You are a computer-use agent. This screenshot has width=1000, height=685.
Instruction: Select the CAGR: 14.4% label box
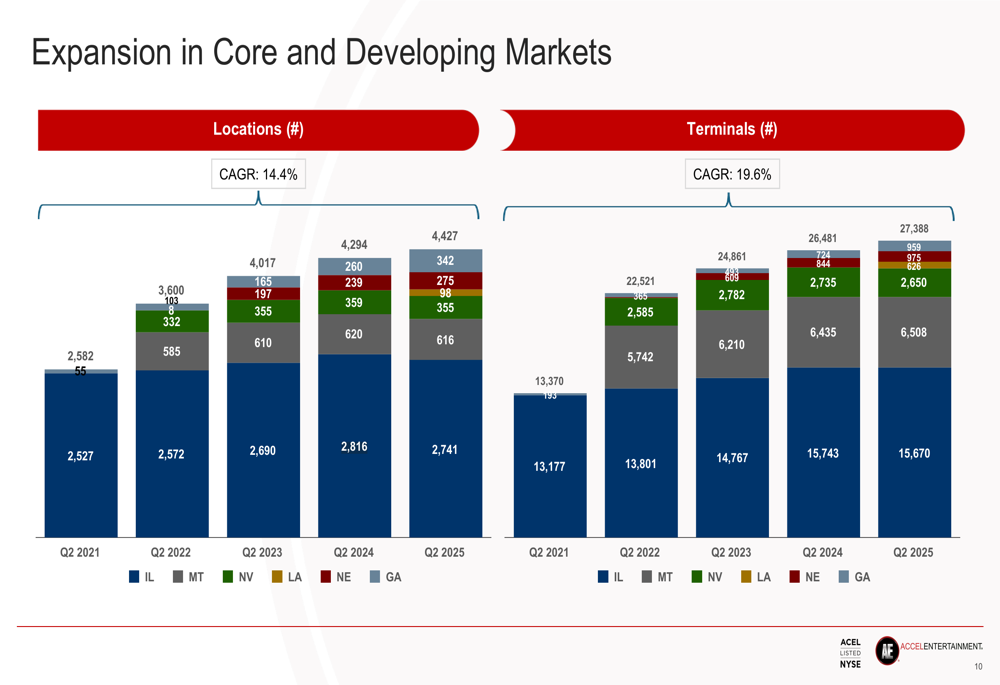point(258,174)
